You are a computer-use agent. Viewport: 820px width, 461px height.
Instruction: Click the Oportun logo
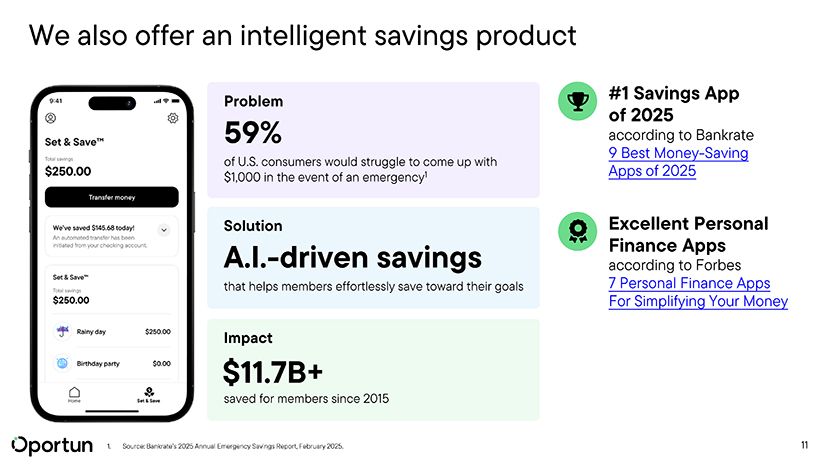52,445
